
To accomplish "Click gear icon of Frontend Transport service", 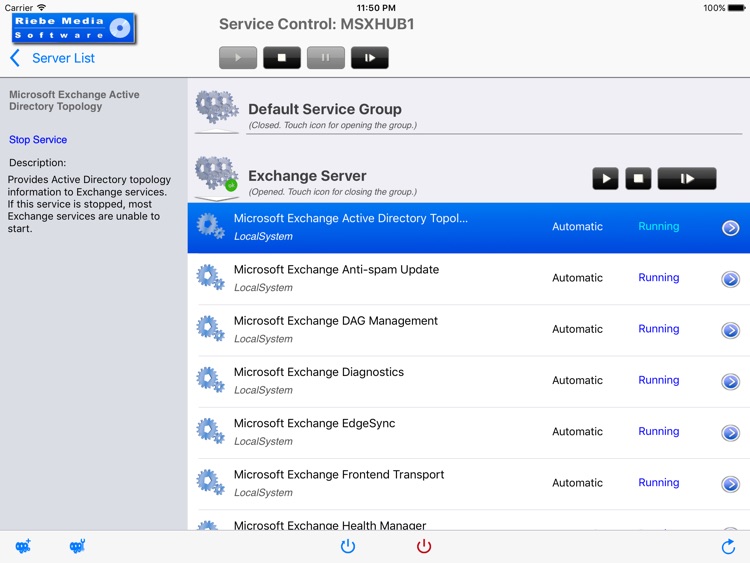I will (210, 482).
